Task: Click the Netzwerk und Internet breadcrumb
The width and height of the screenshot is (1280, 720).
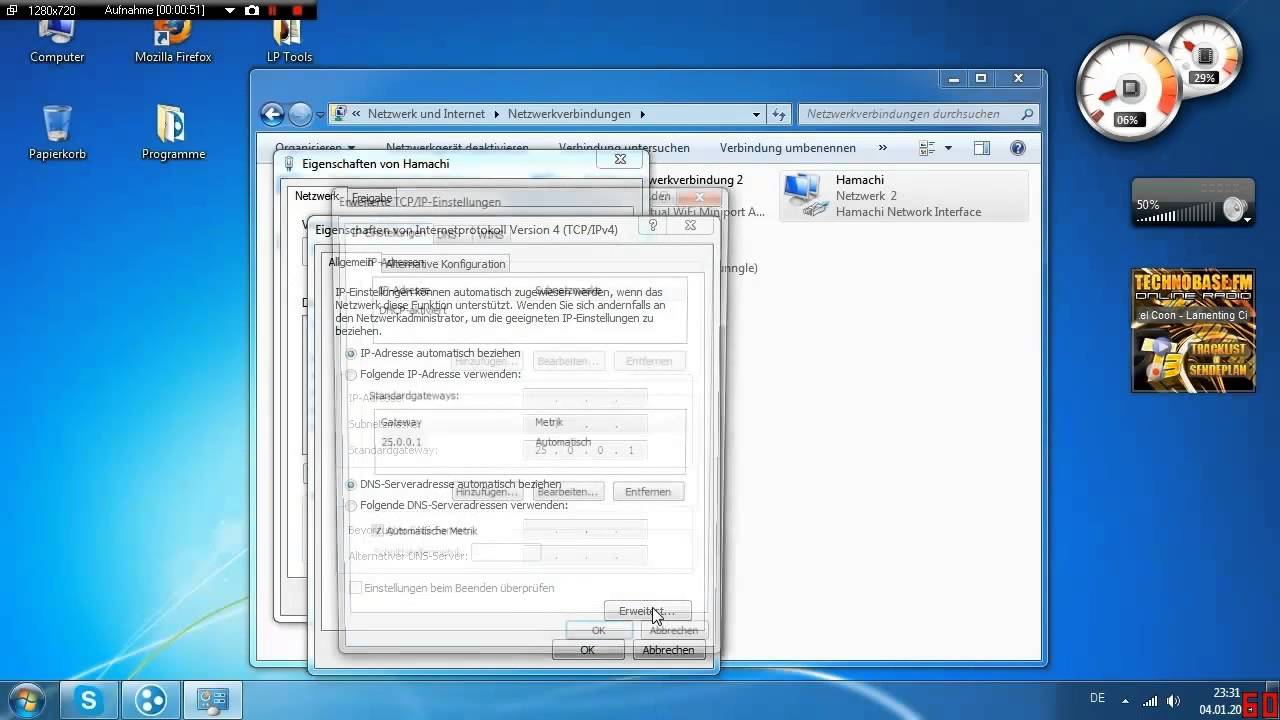Action: tap(426, 114)
